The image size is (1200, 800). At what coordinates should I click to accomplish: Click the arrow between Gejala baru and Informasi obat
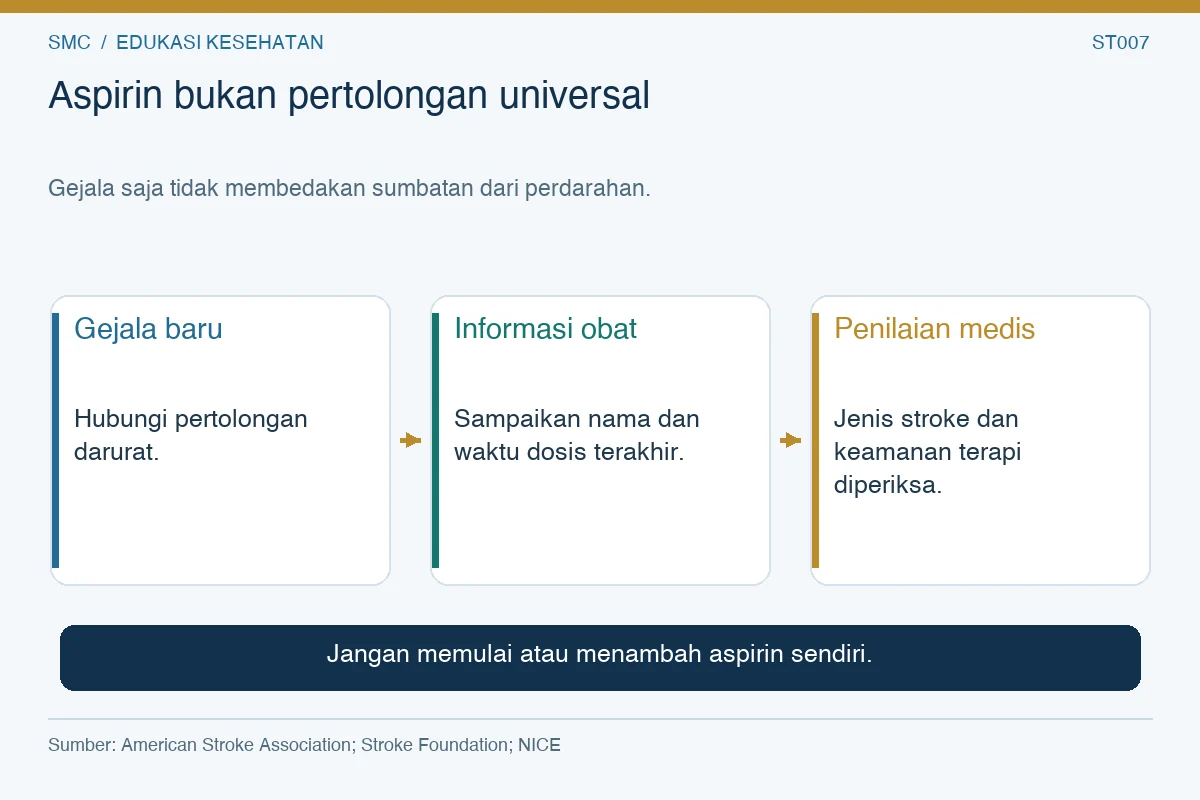coord(410,440)
